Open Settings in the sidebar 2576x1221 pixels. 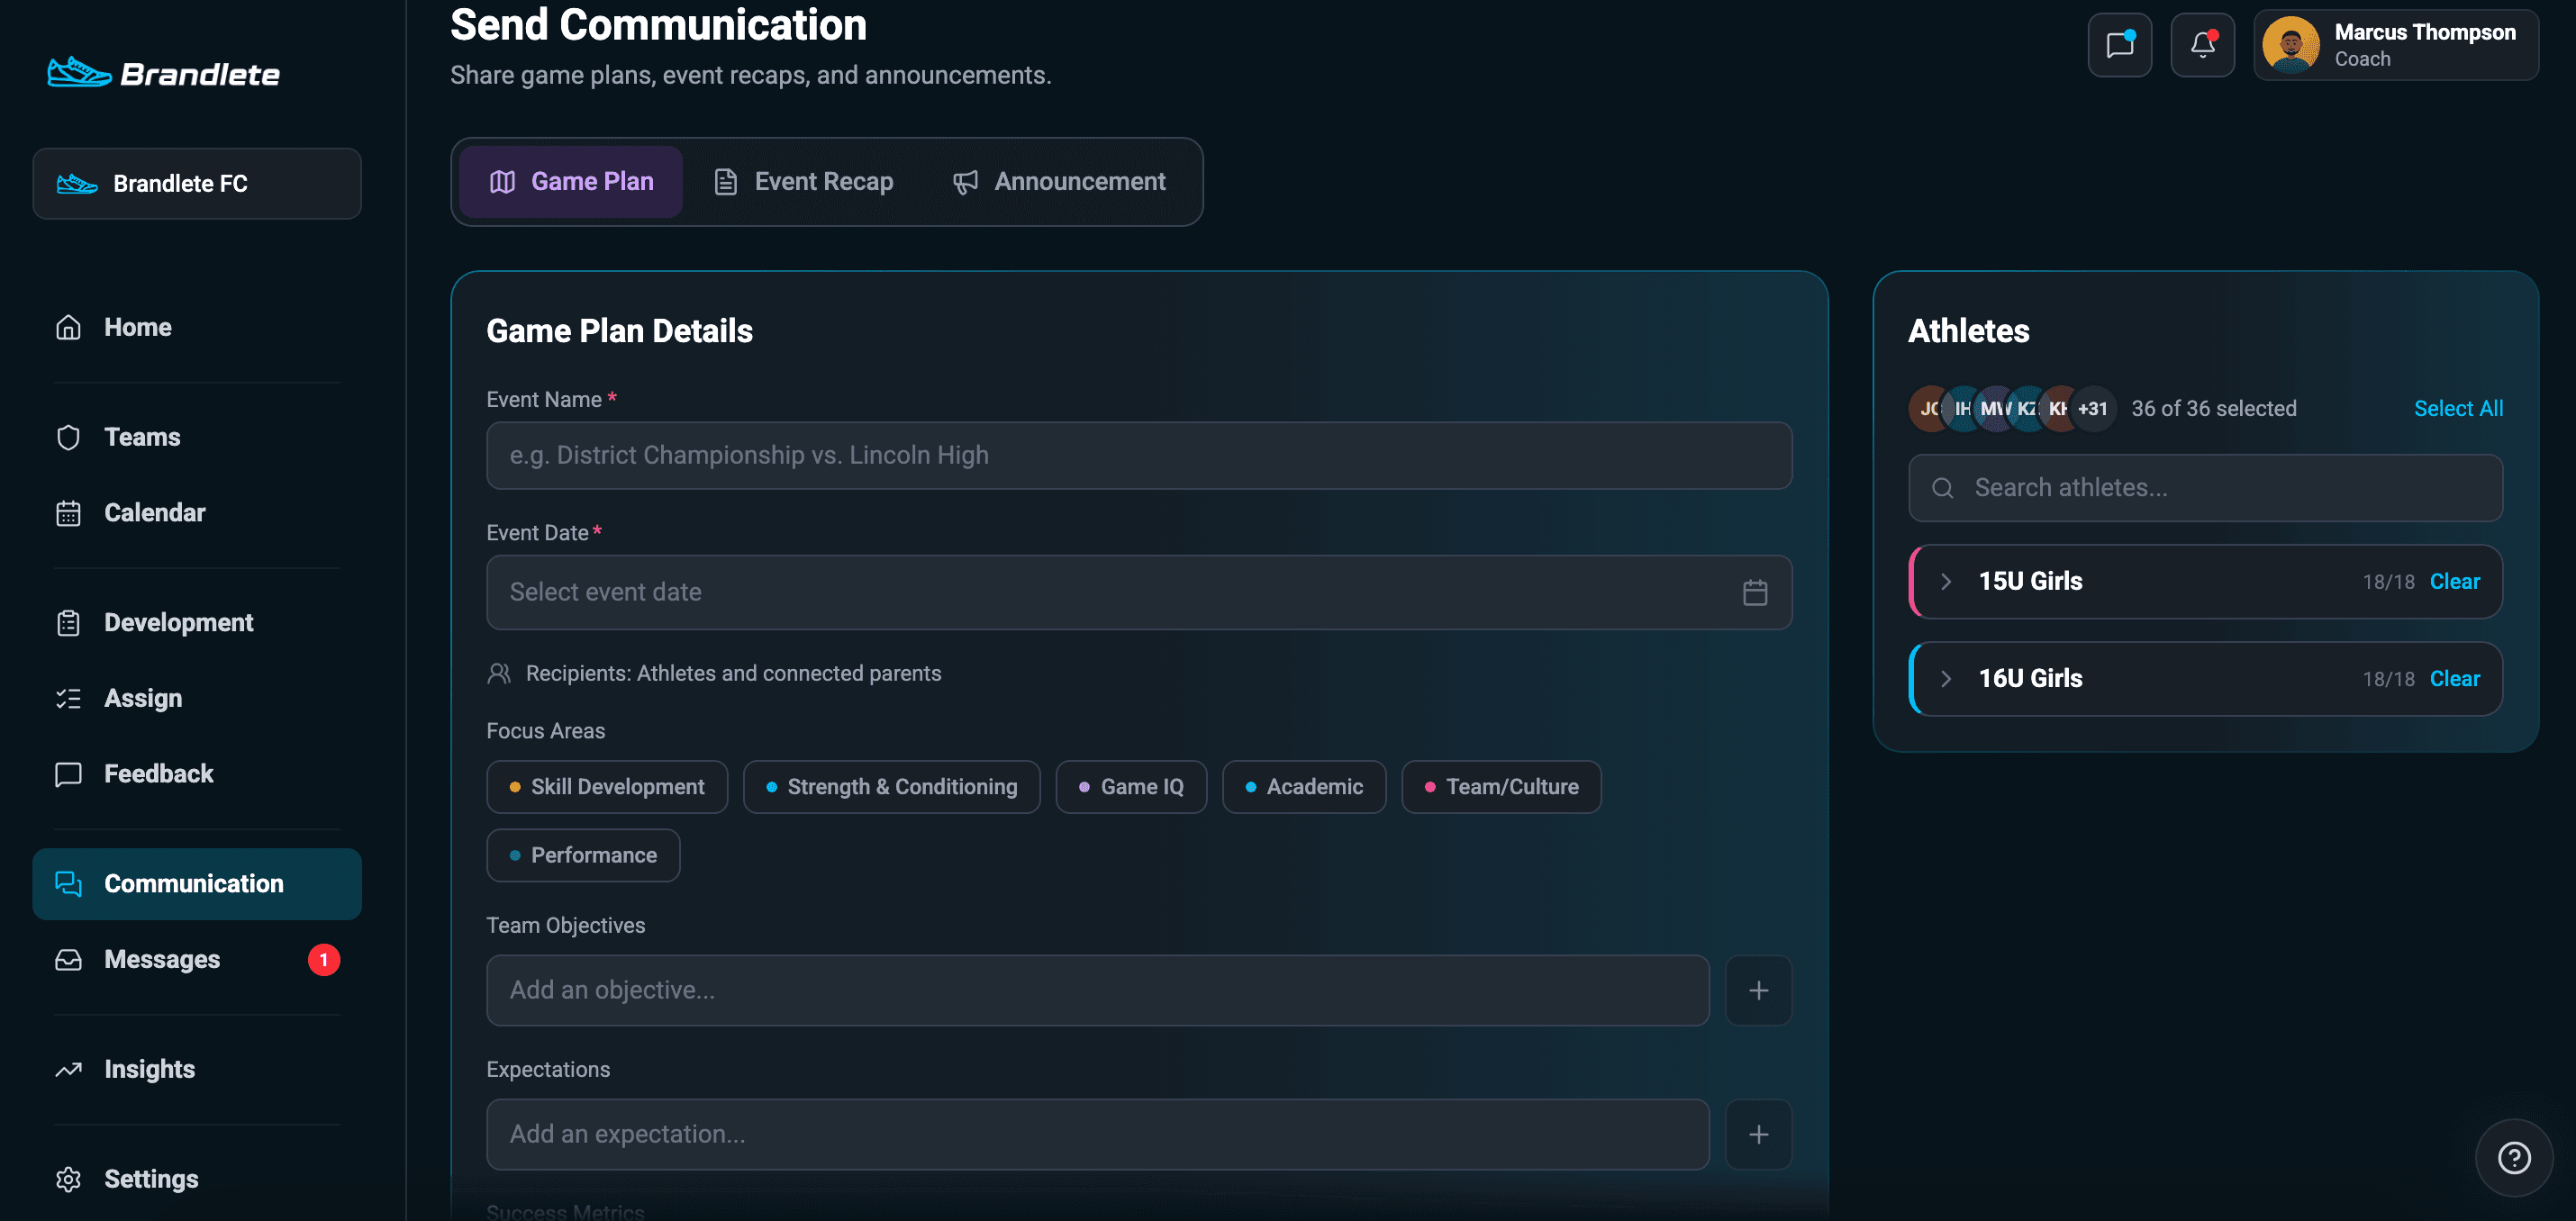[197, 1179]
